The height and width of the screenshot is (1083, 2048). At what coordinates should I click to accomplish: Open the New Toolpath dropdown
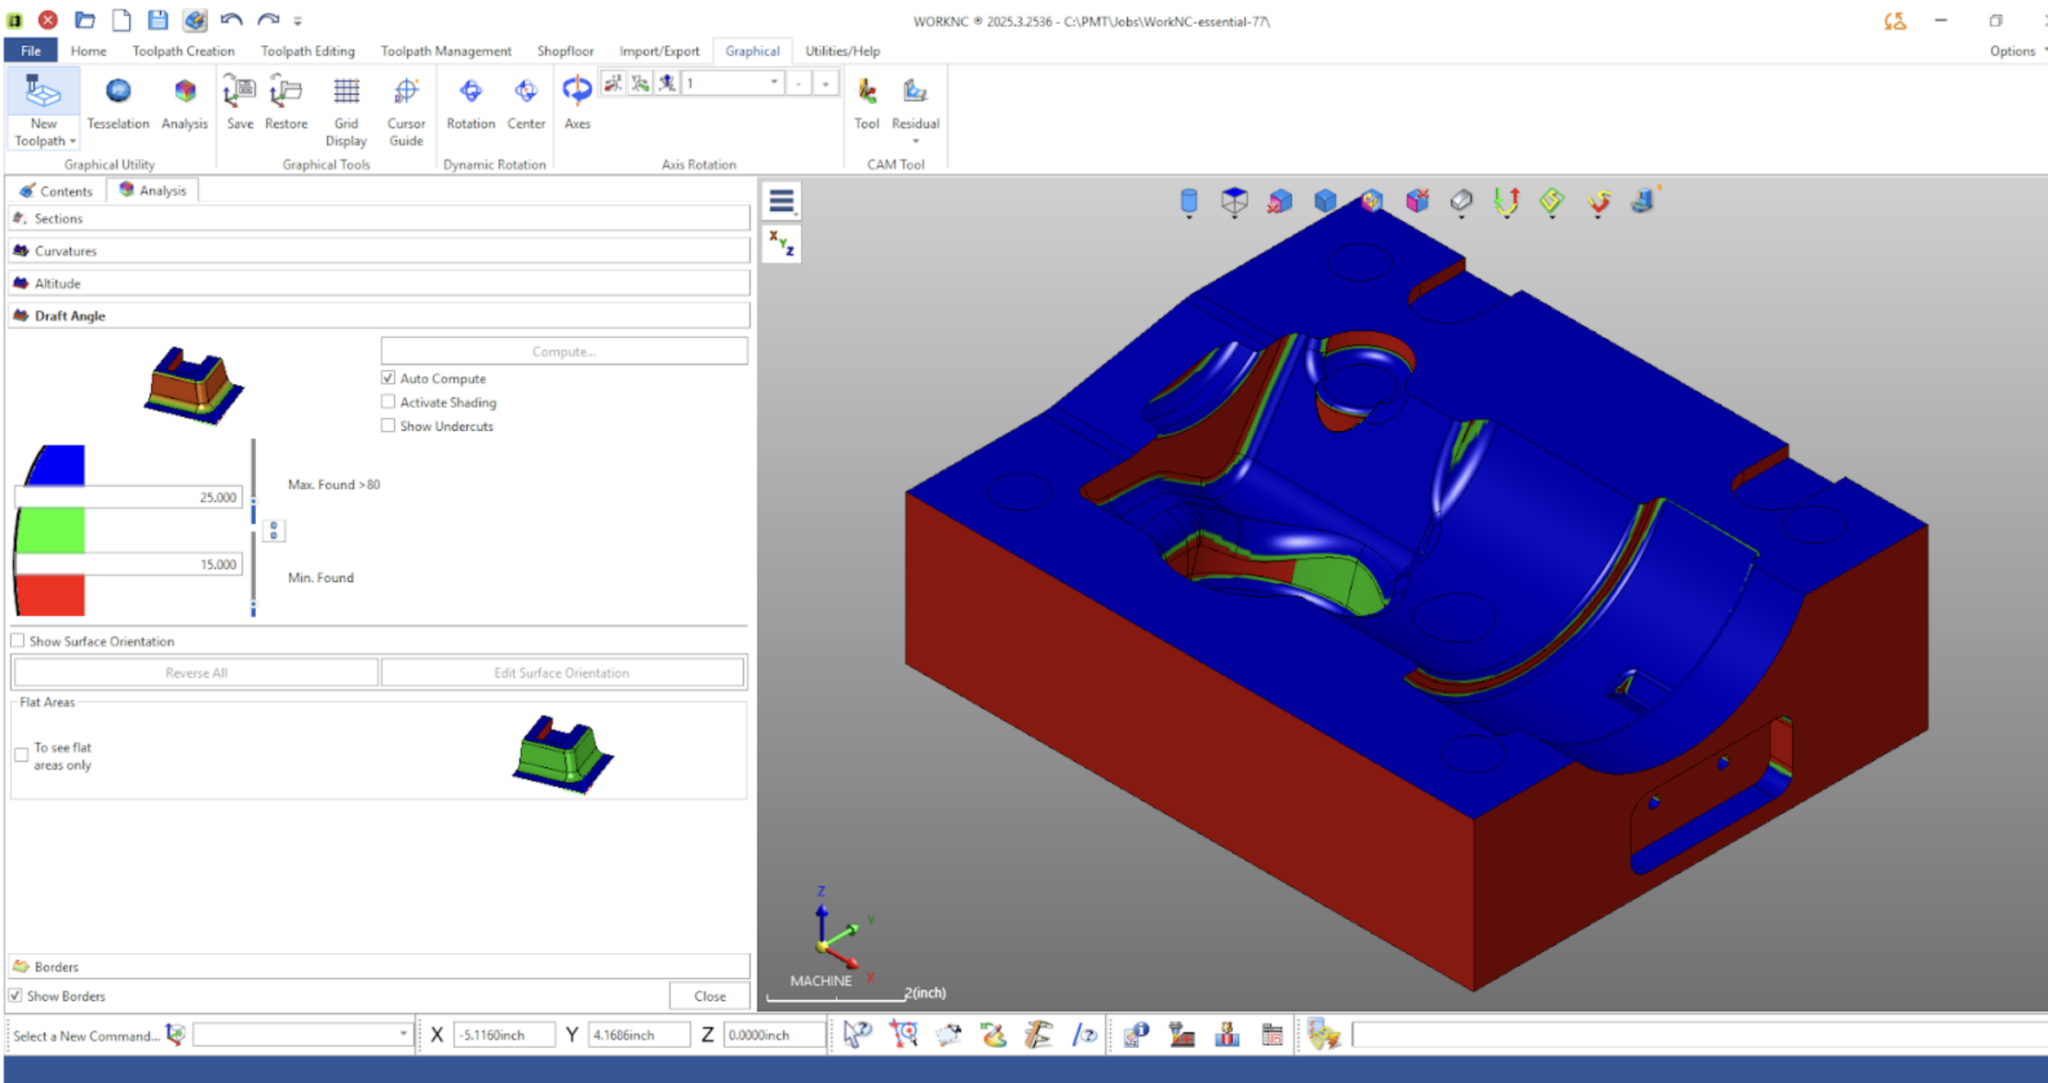(x=44, y=141)
